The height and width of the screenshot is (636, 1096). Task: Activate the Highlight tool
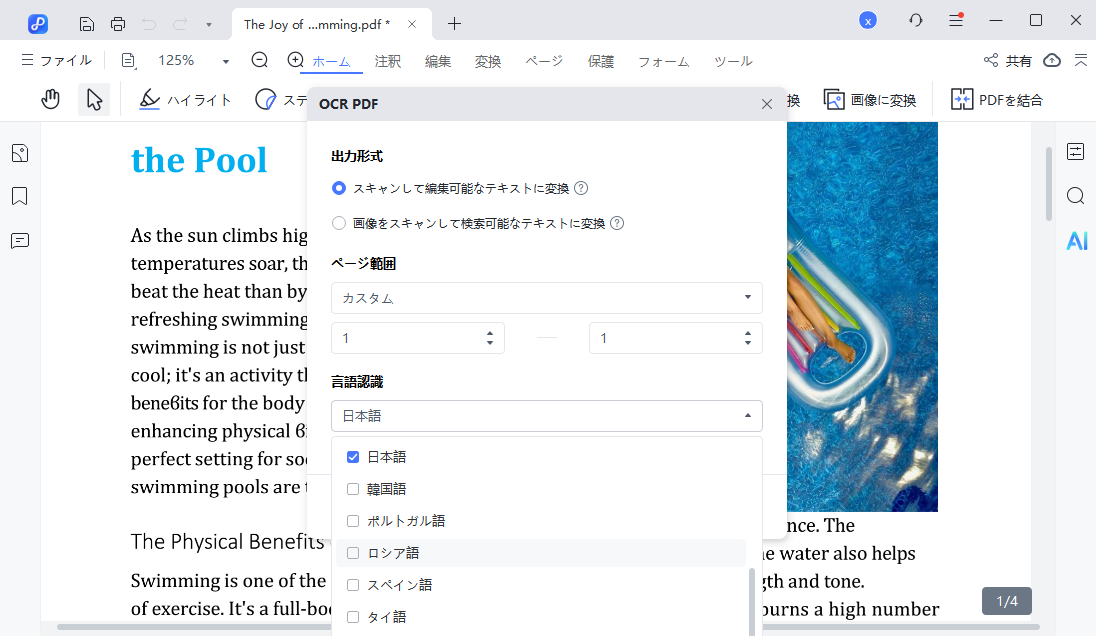click(185, 99)
